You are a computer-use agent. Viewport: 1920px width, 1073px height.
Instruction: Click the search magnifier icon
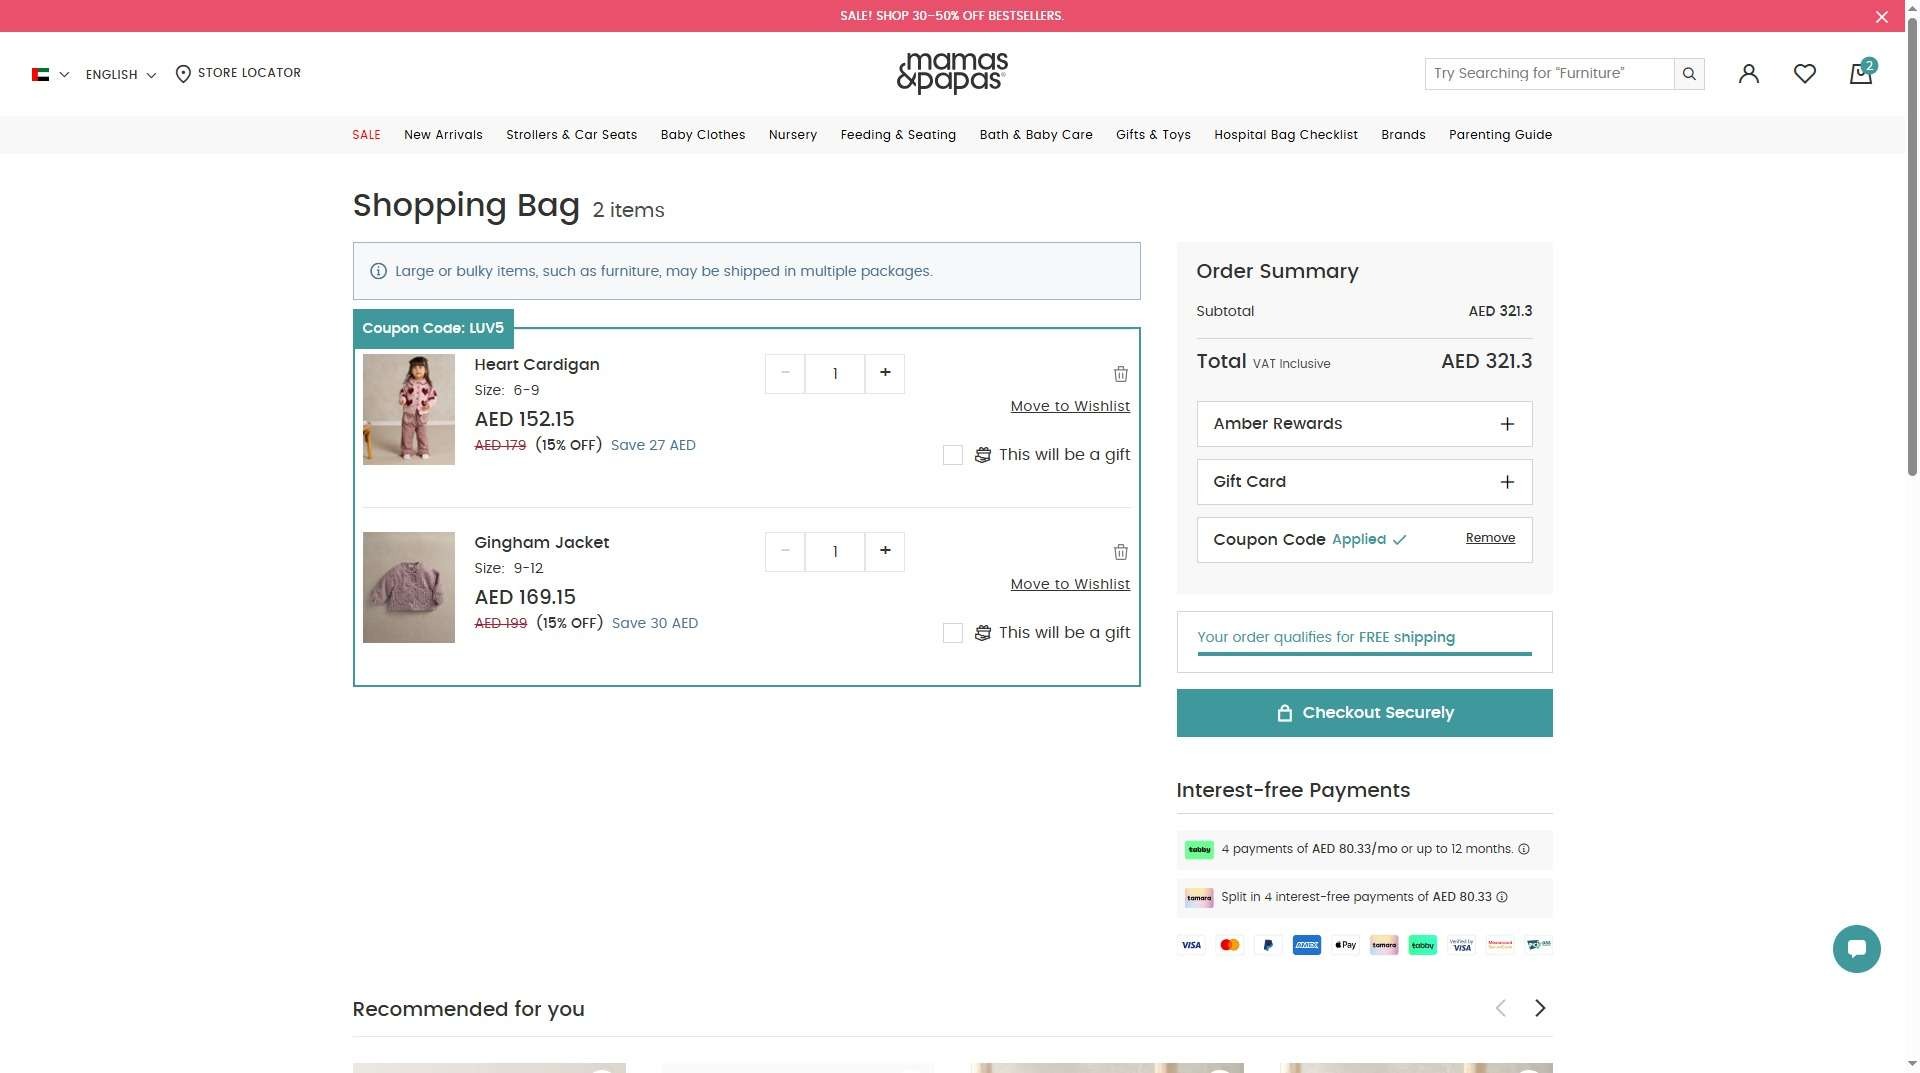1689,73
